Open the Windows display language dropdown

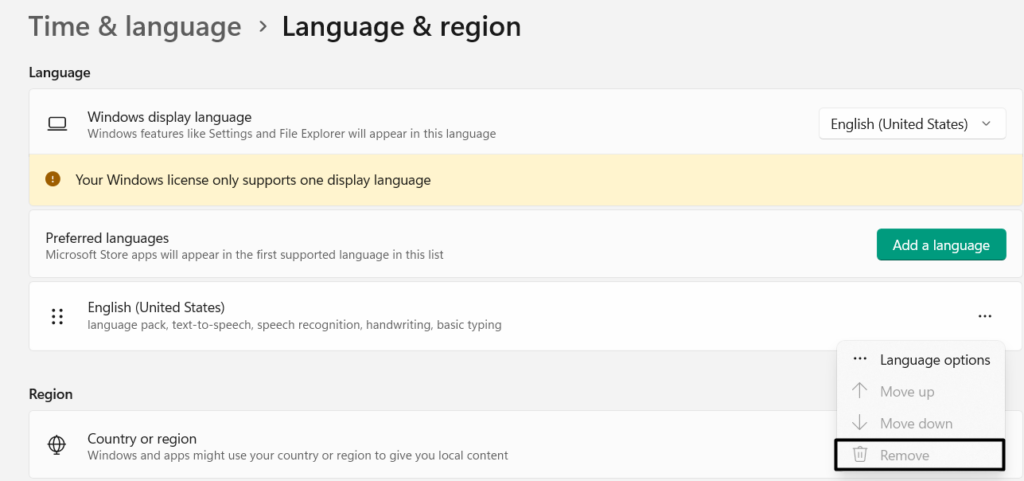pyautogui.click(x=911, y=124)
